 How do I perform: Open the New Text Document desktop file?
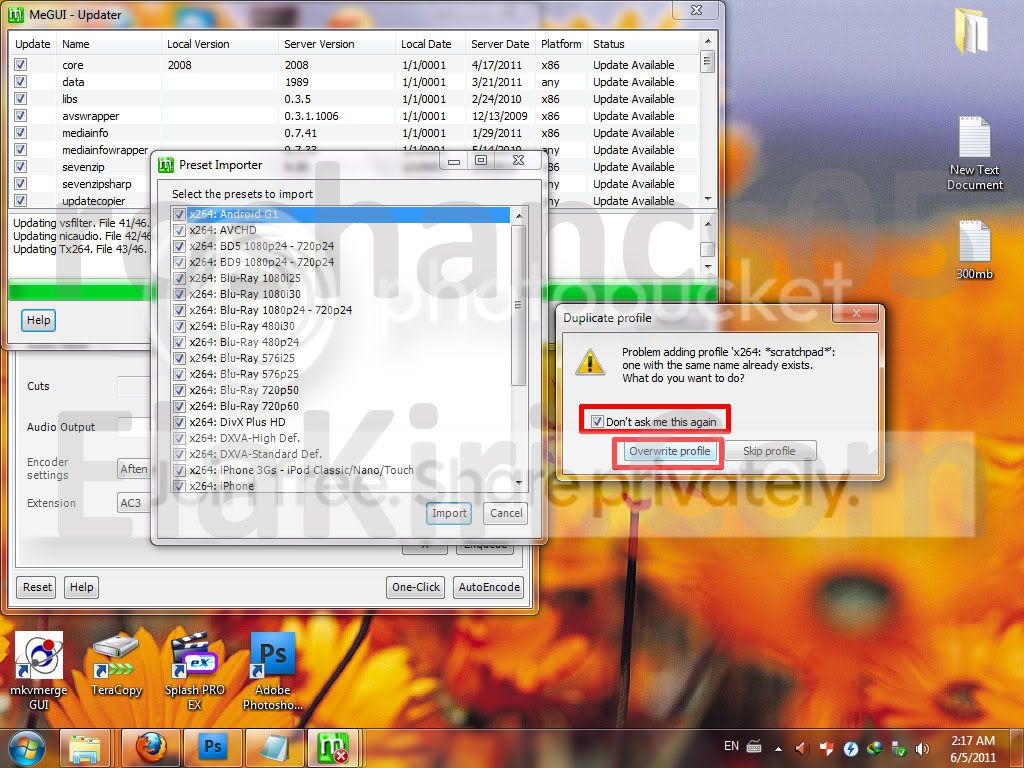[974, 153]
